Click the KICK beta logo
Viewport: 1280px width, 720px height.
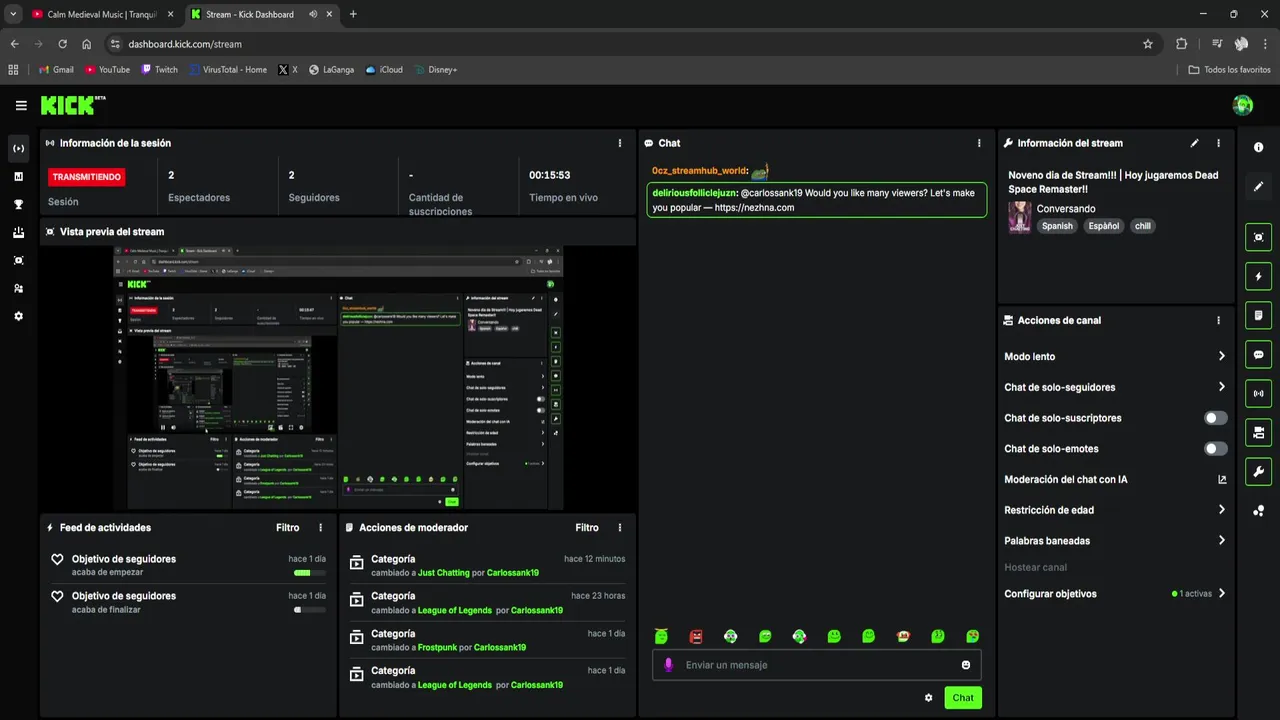pyautogui.click(x=73, y=105)
